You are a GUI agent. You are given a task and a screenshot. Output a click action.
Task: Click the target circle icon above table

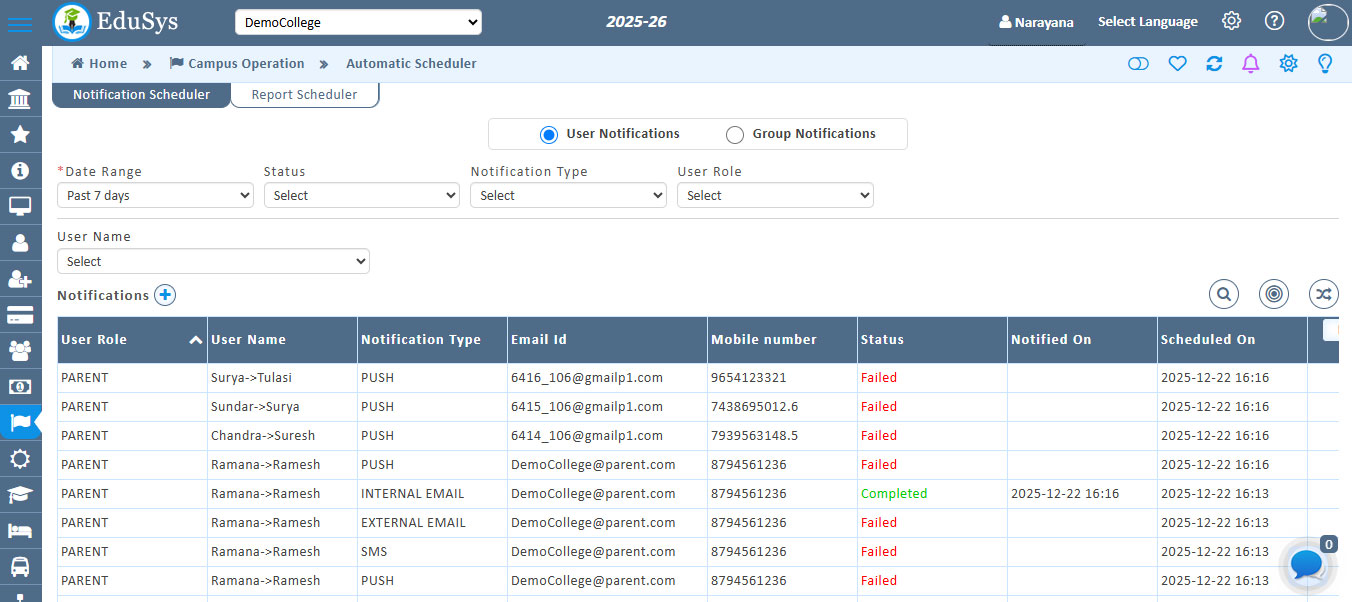tap(1273, 294)
